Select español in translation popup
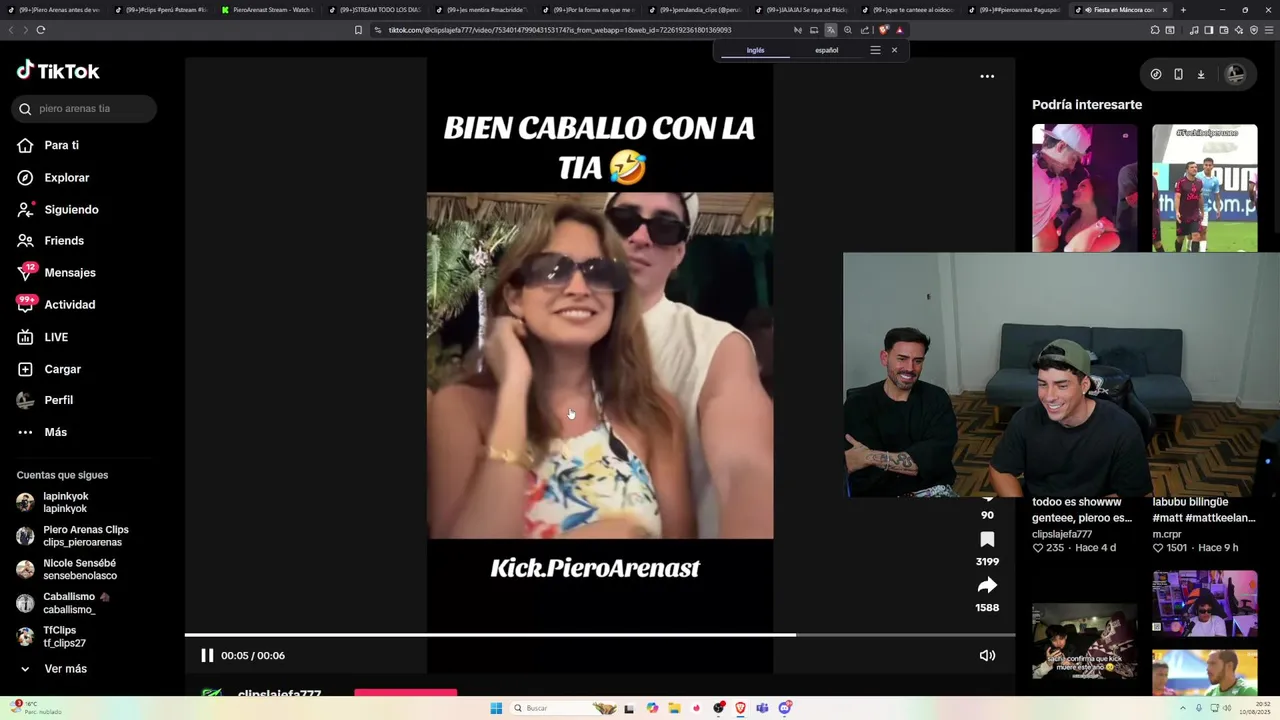1280x720 pixels. click(x=827, y=50)
